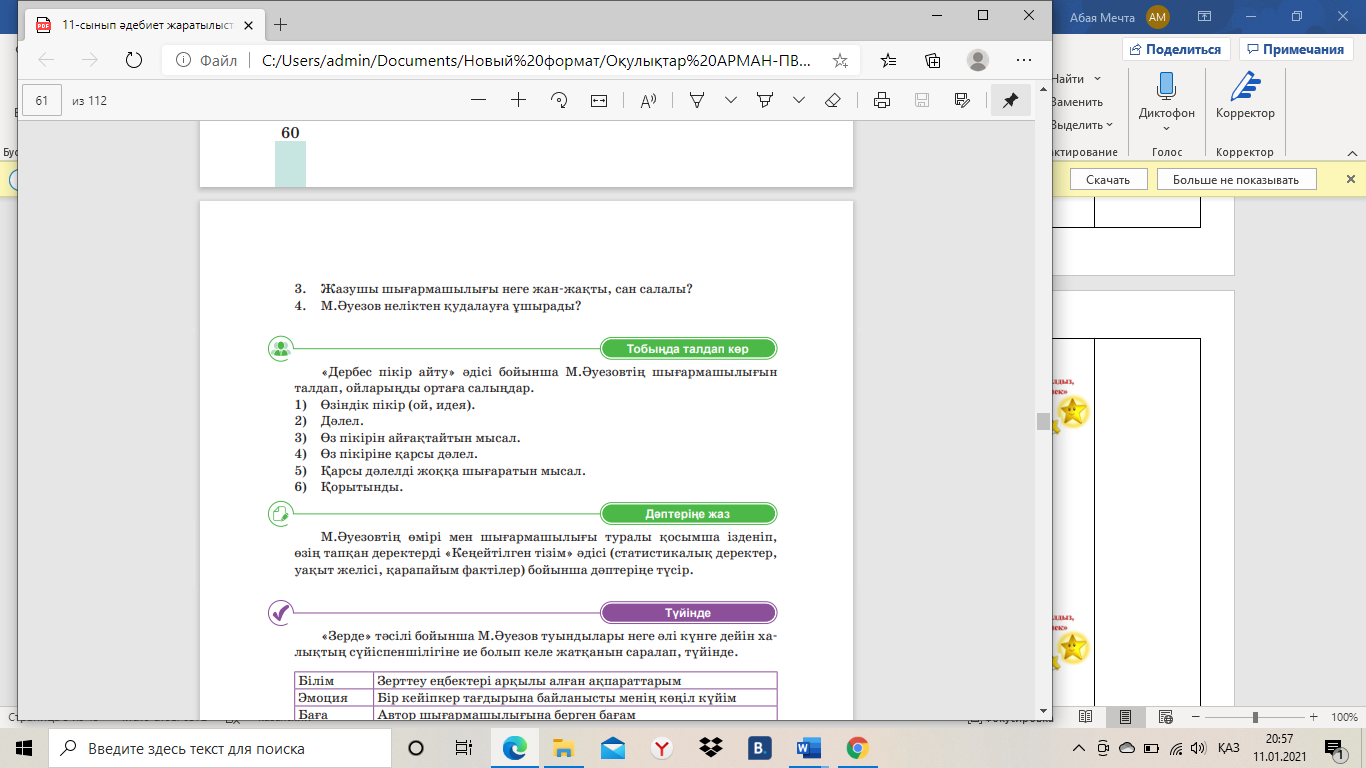Open the Edge Favorites list

889,60
